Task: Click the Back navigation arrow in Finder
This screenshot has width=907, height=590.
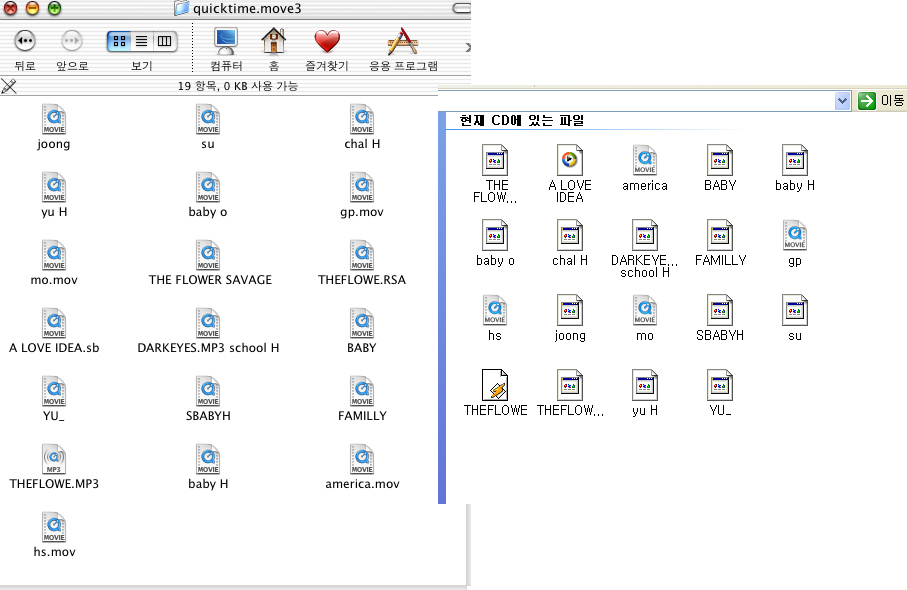Action: click(x=25, y=41)
